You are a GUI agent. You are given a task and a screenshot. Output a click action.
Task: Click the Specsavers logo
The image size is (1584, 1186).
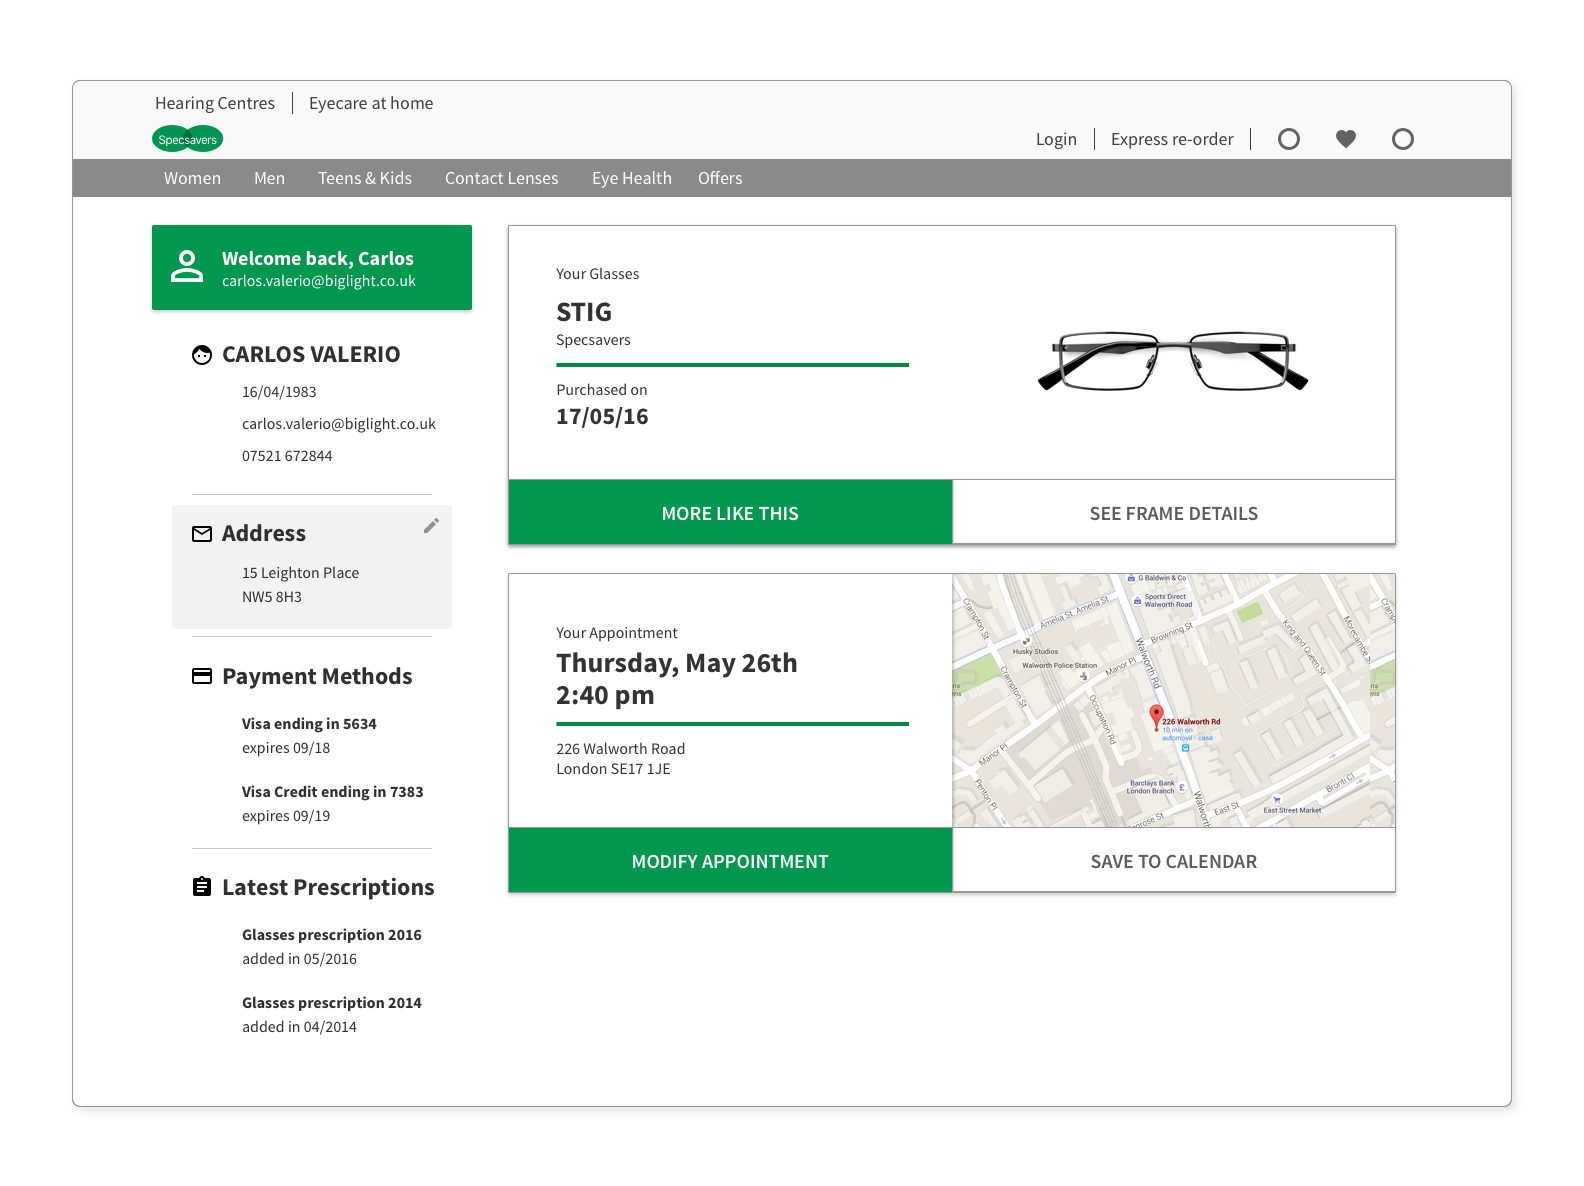(x=187, y=139)
